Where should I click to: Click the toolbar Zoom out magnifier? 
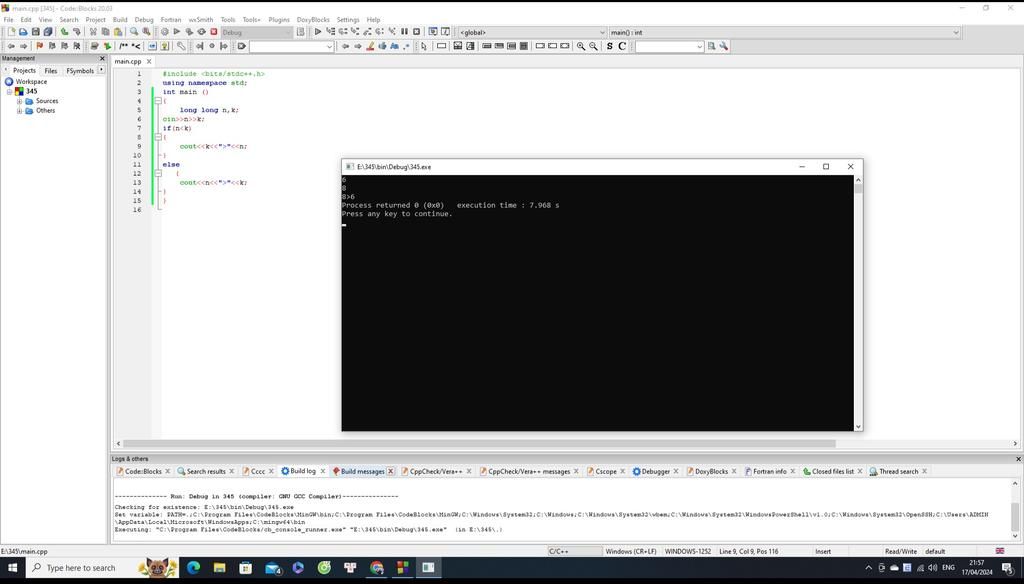593,46
